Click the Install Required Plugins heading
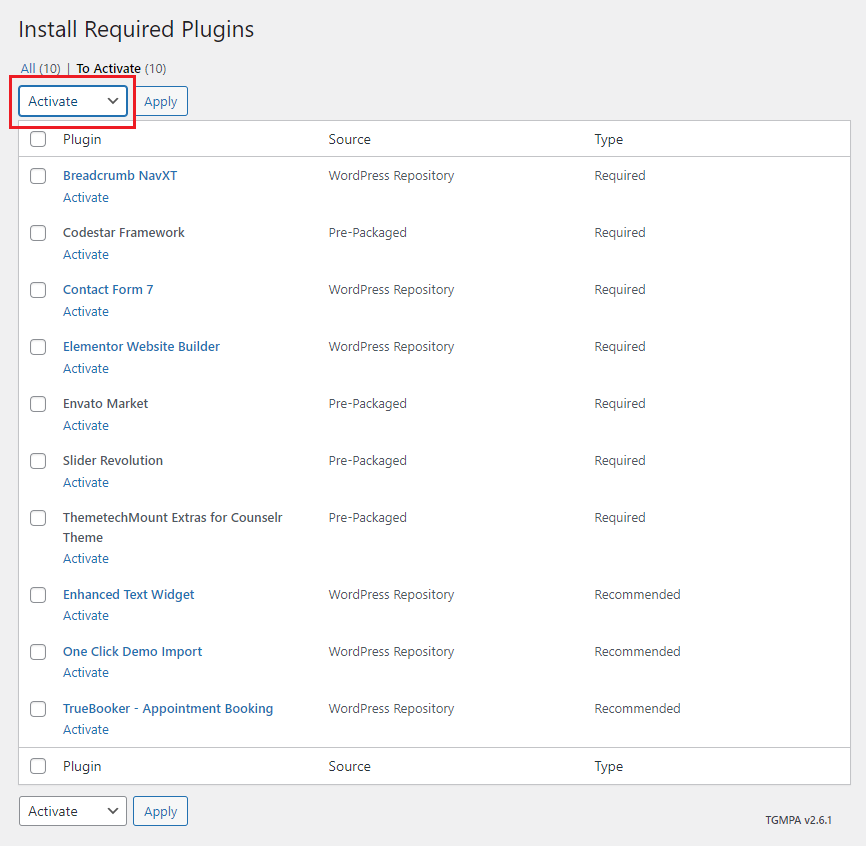The image size is (866, 846). (x=136, y=30)
